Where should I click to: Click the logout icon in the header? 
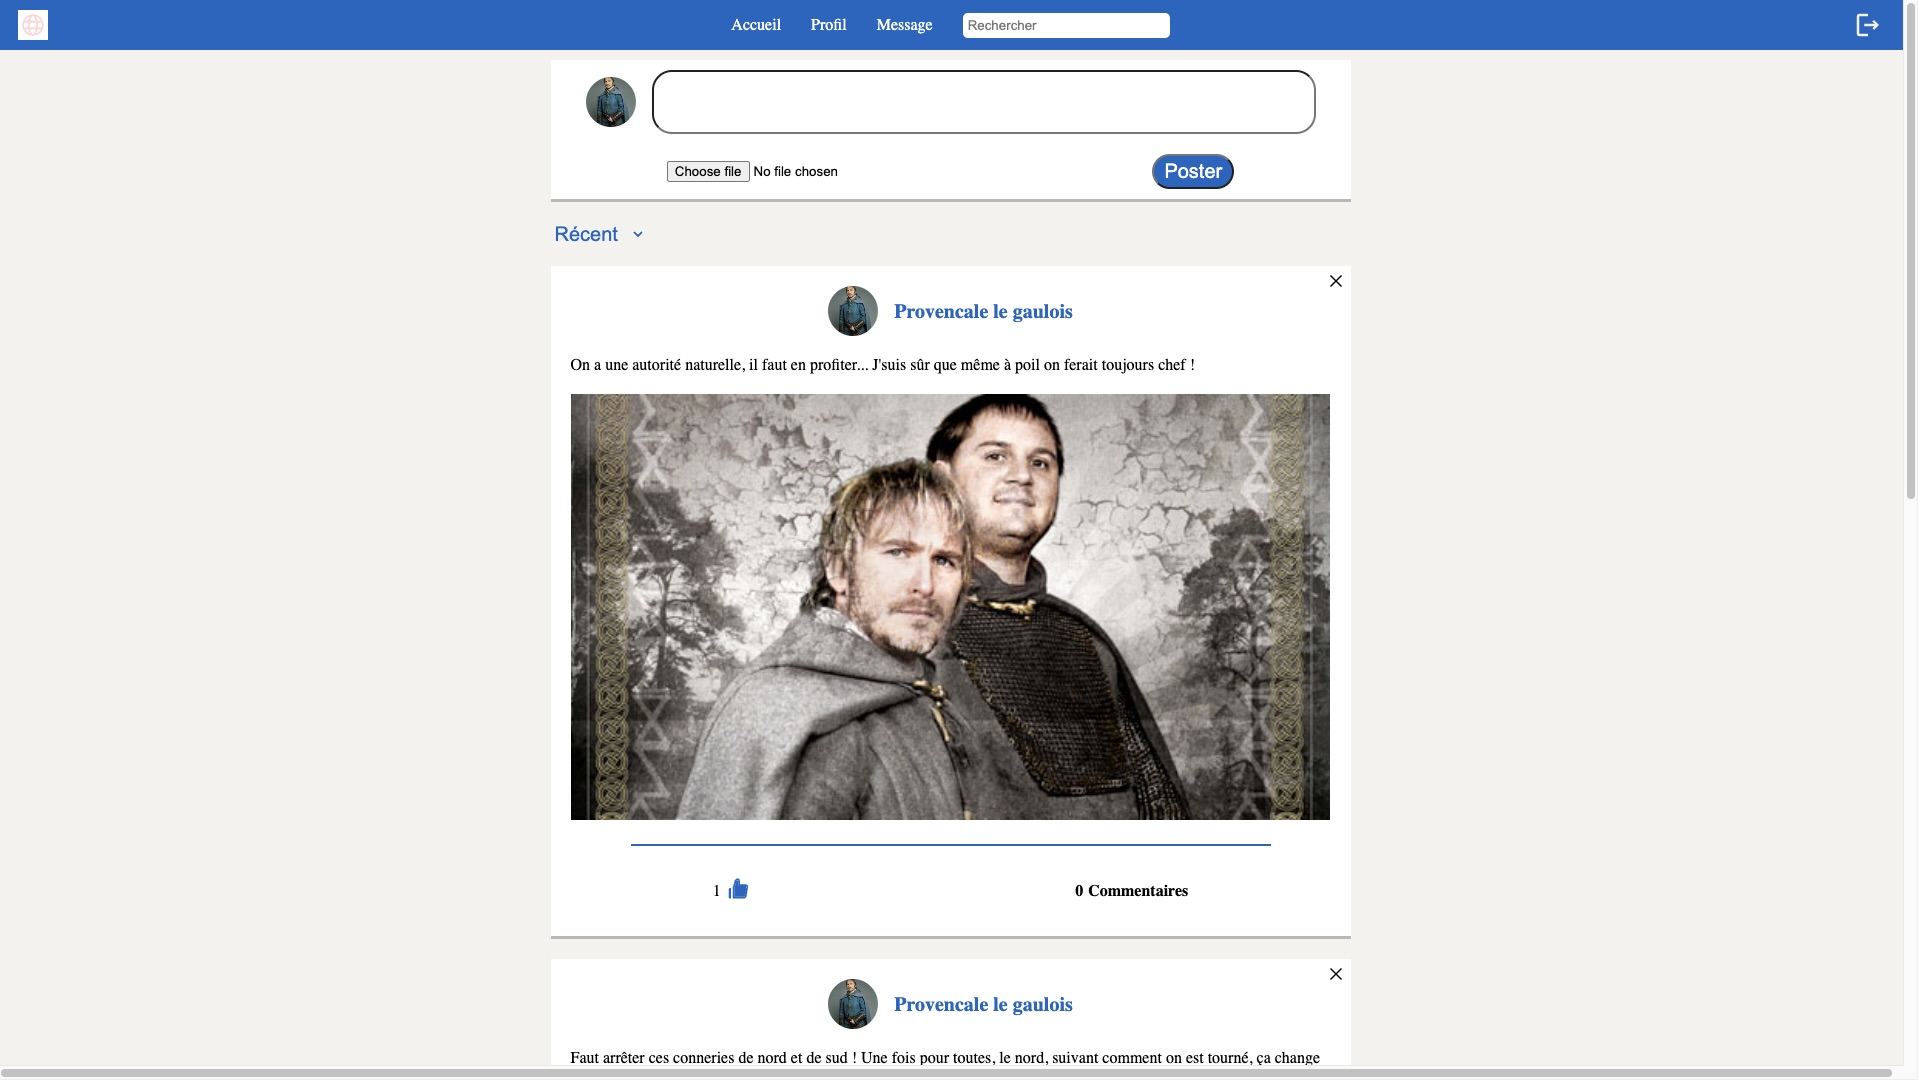(1867, 25)
